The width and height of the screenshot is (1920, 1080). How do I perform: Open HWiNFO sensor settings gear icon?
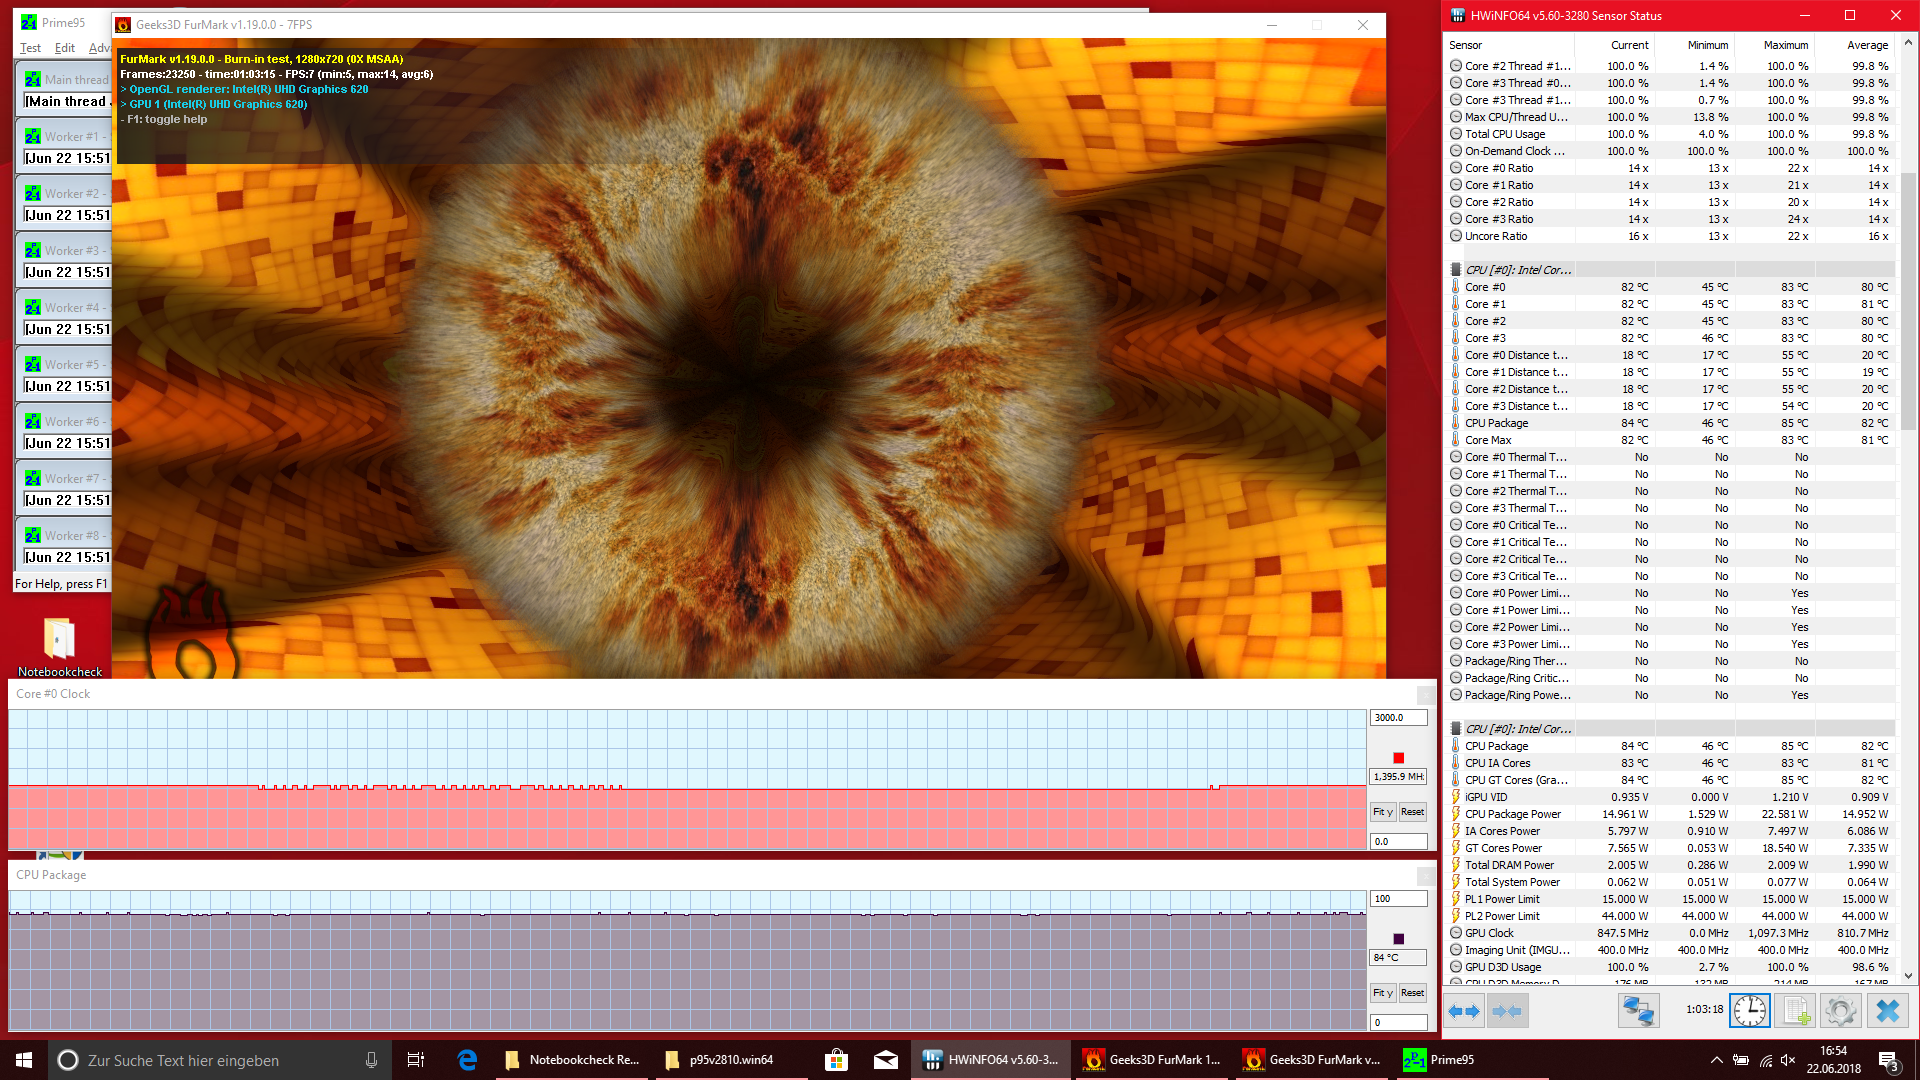(x=1840, y=1011)
